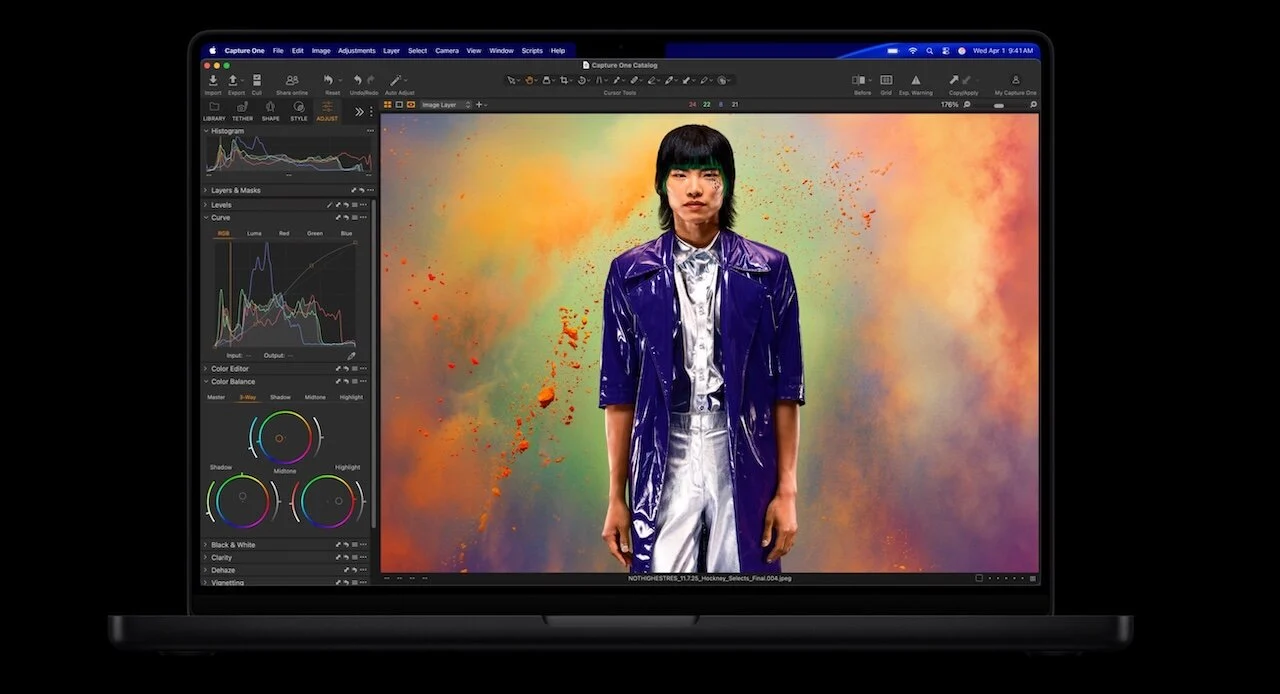
Task: Select the Midtone color balance tab
Action: tap(315, 397)
